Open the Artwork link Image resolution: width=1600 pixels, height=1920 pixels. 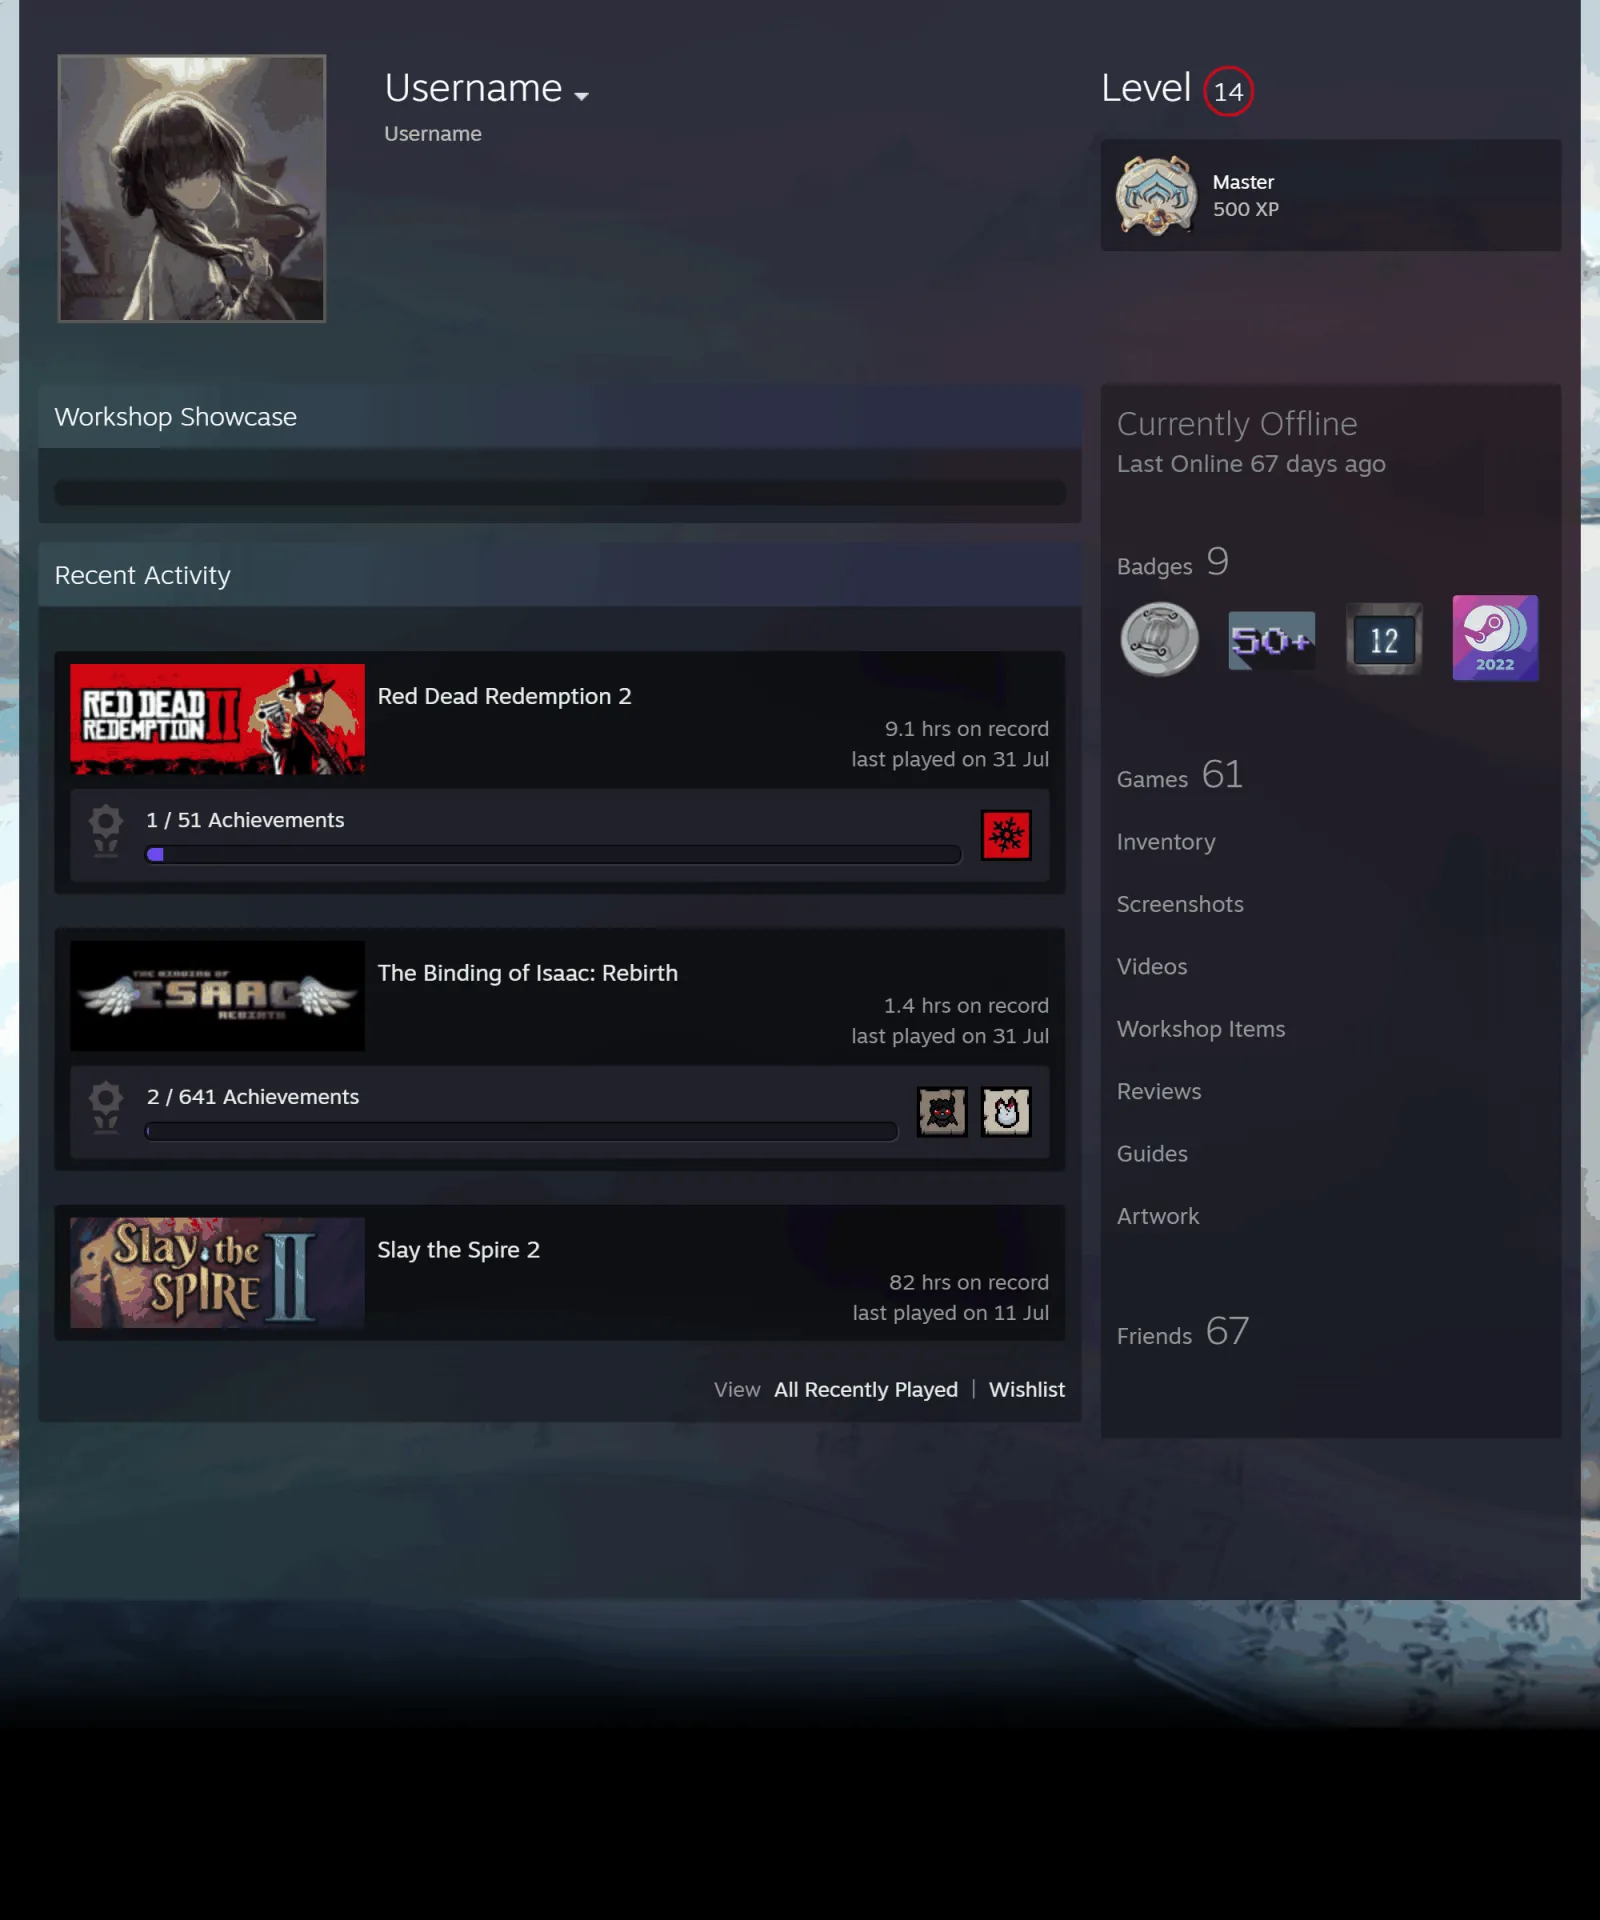pos(1158,1216)
